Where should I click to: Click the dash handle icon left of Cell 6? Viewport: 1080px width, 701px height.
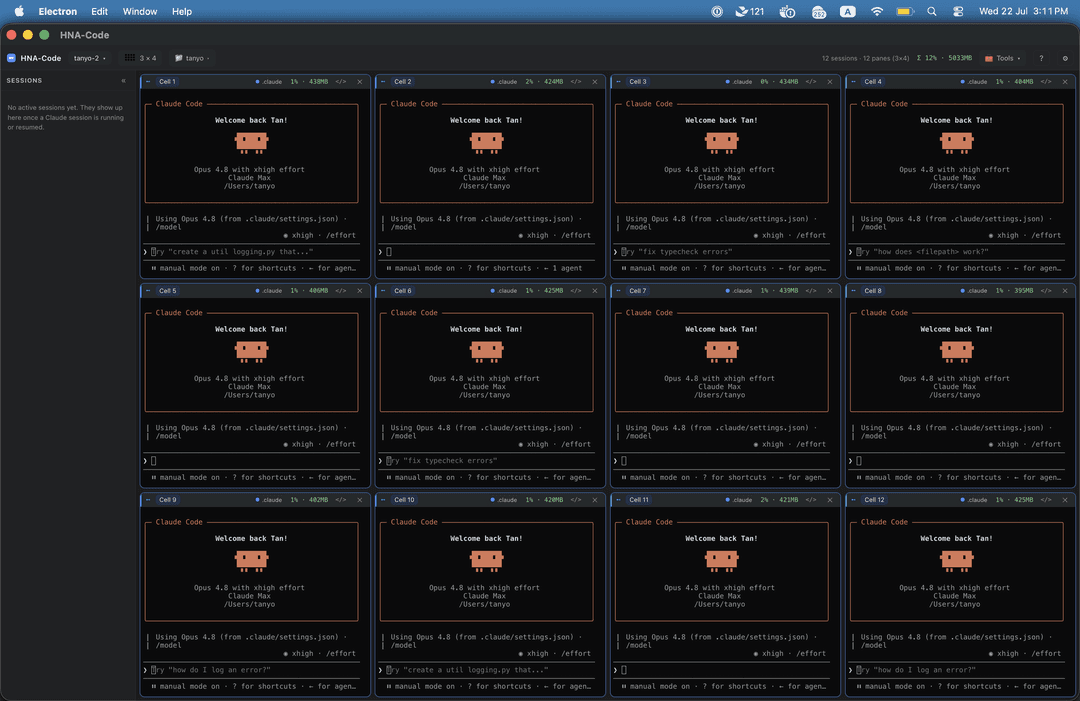tap(383, 291)
